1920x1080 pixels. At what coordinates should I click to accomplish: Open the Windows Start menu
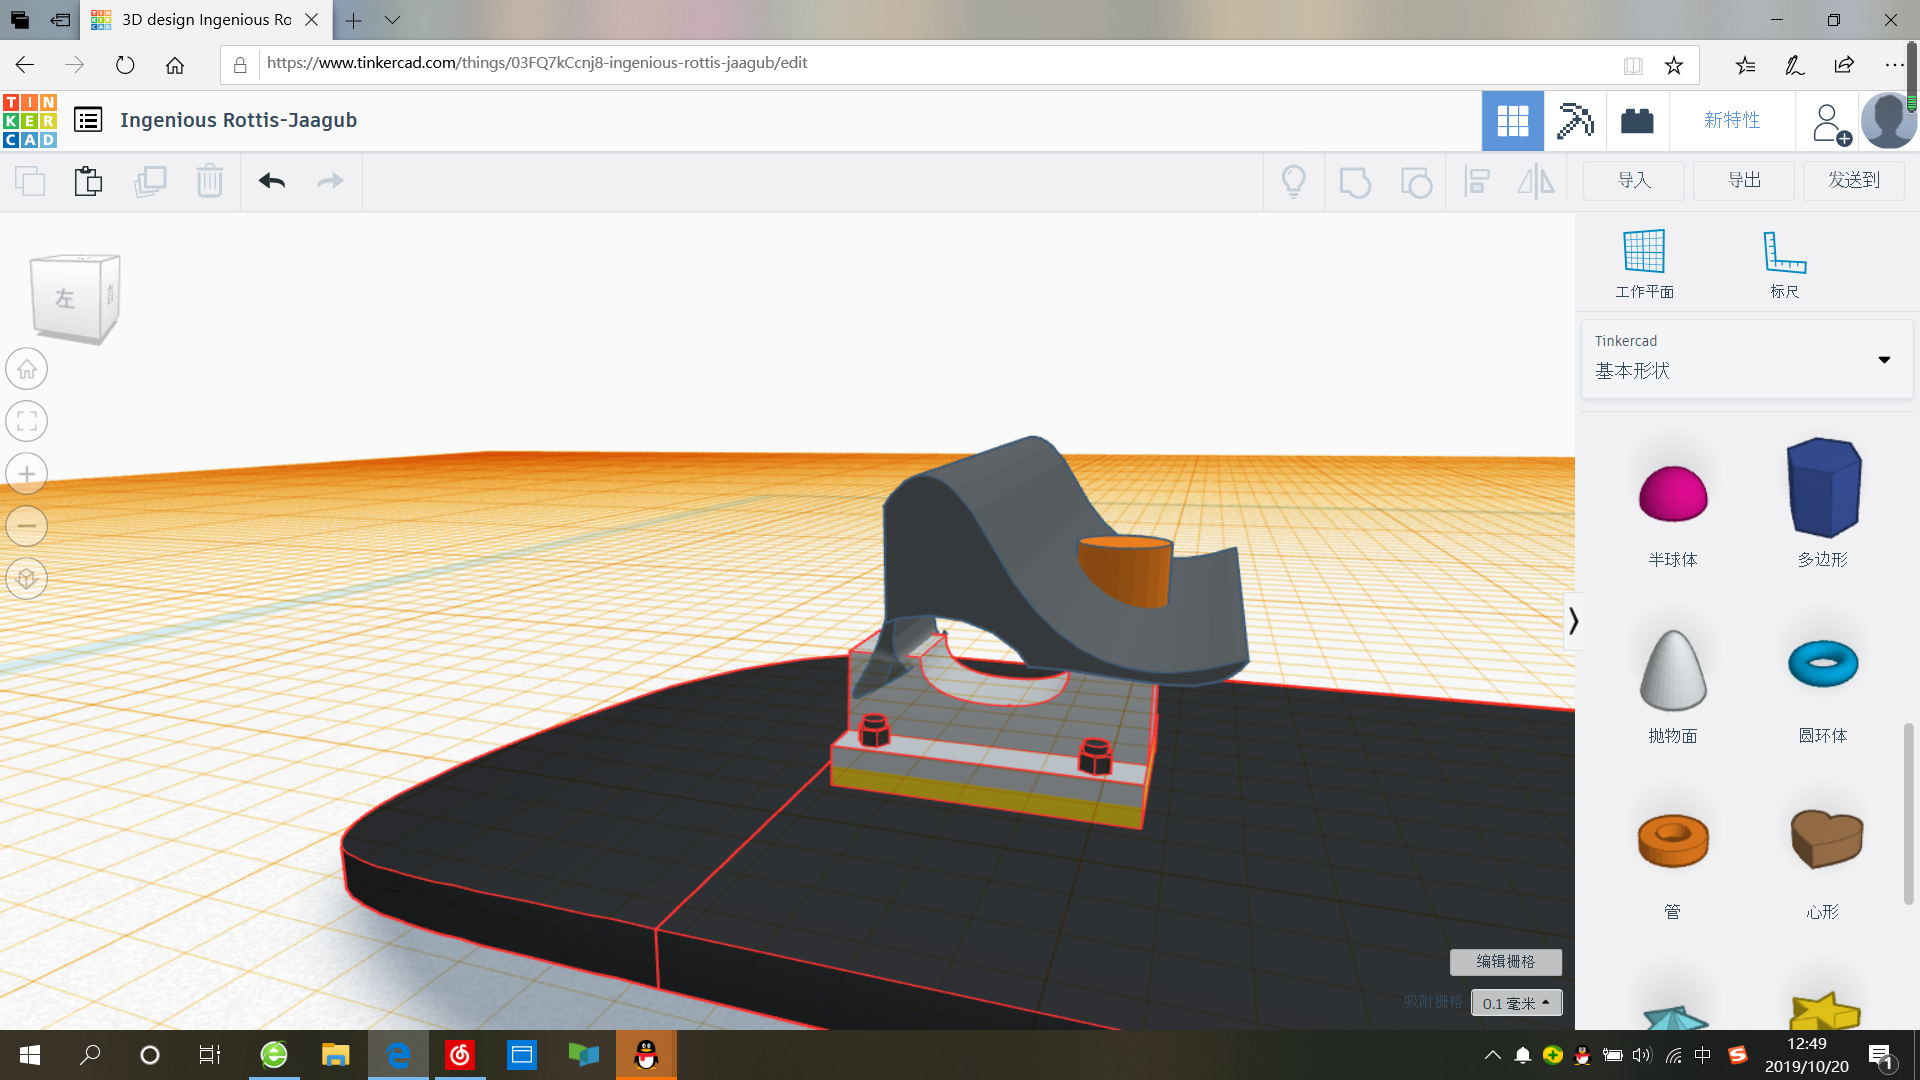pyautogui.click(x=30, y=1055)
